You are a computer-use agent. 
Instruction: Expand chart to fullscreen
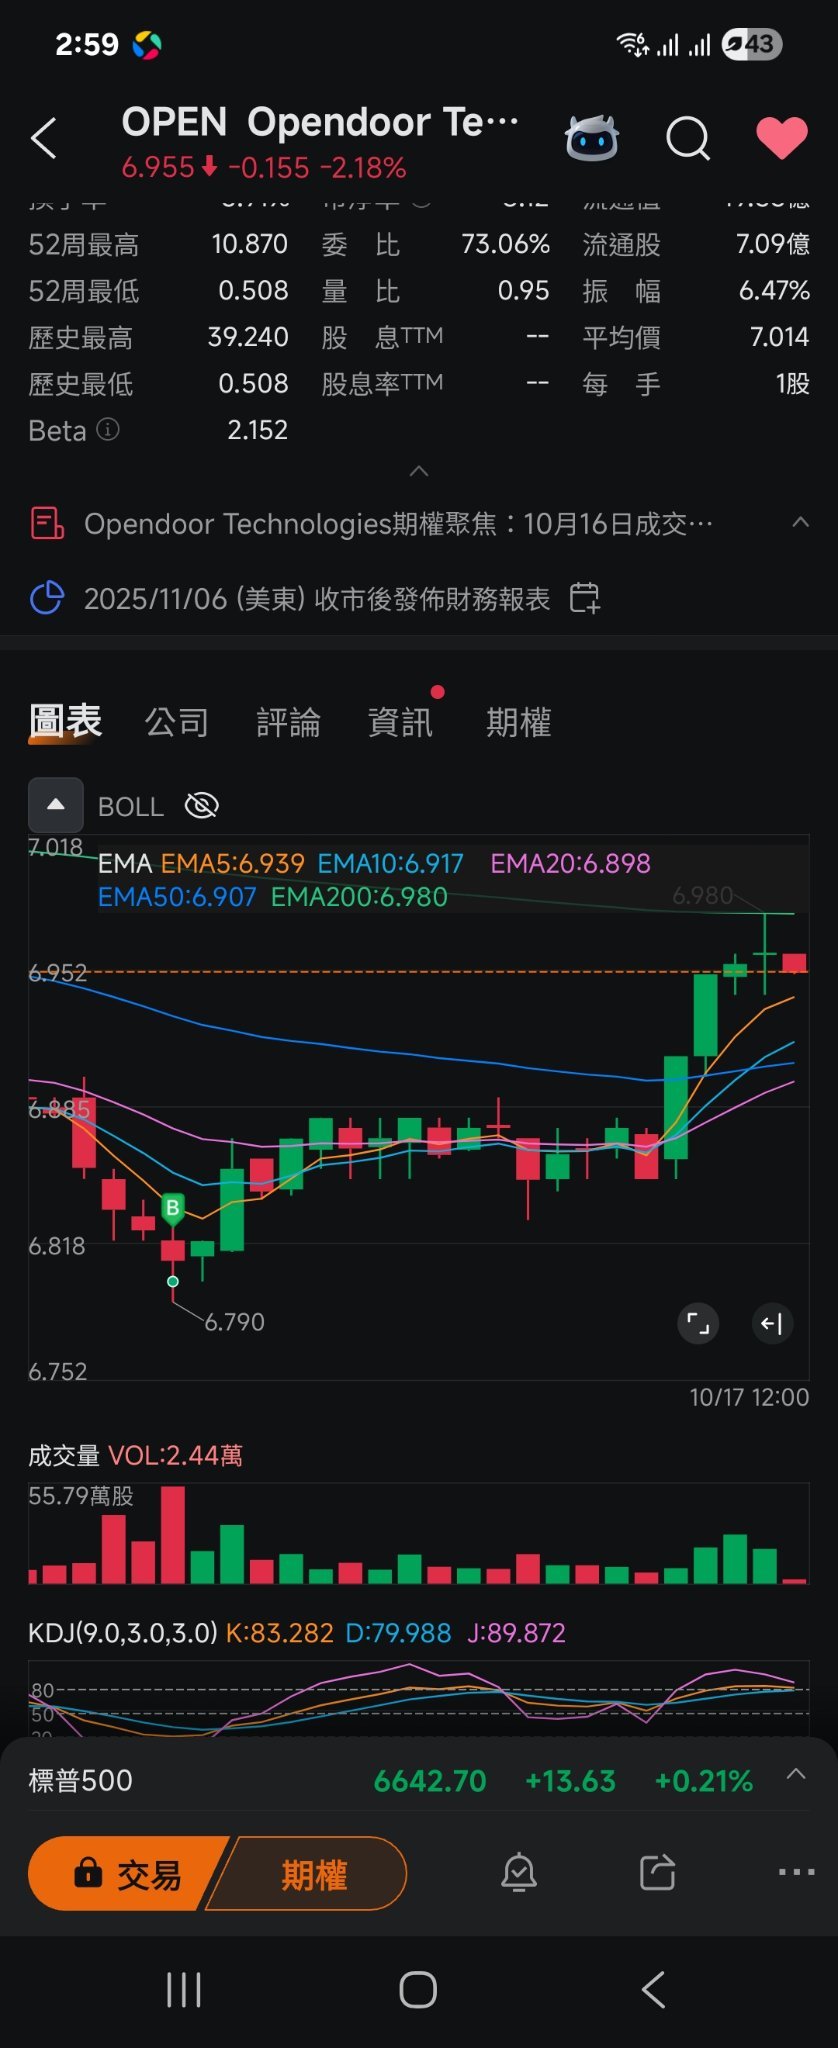pyautogui.click(x=698, y=1324)
